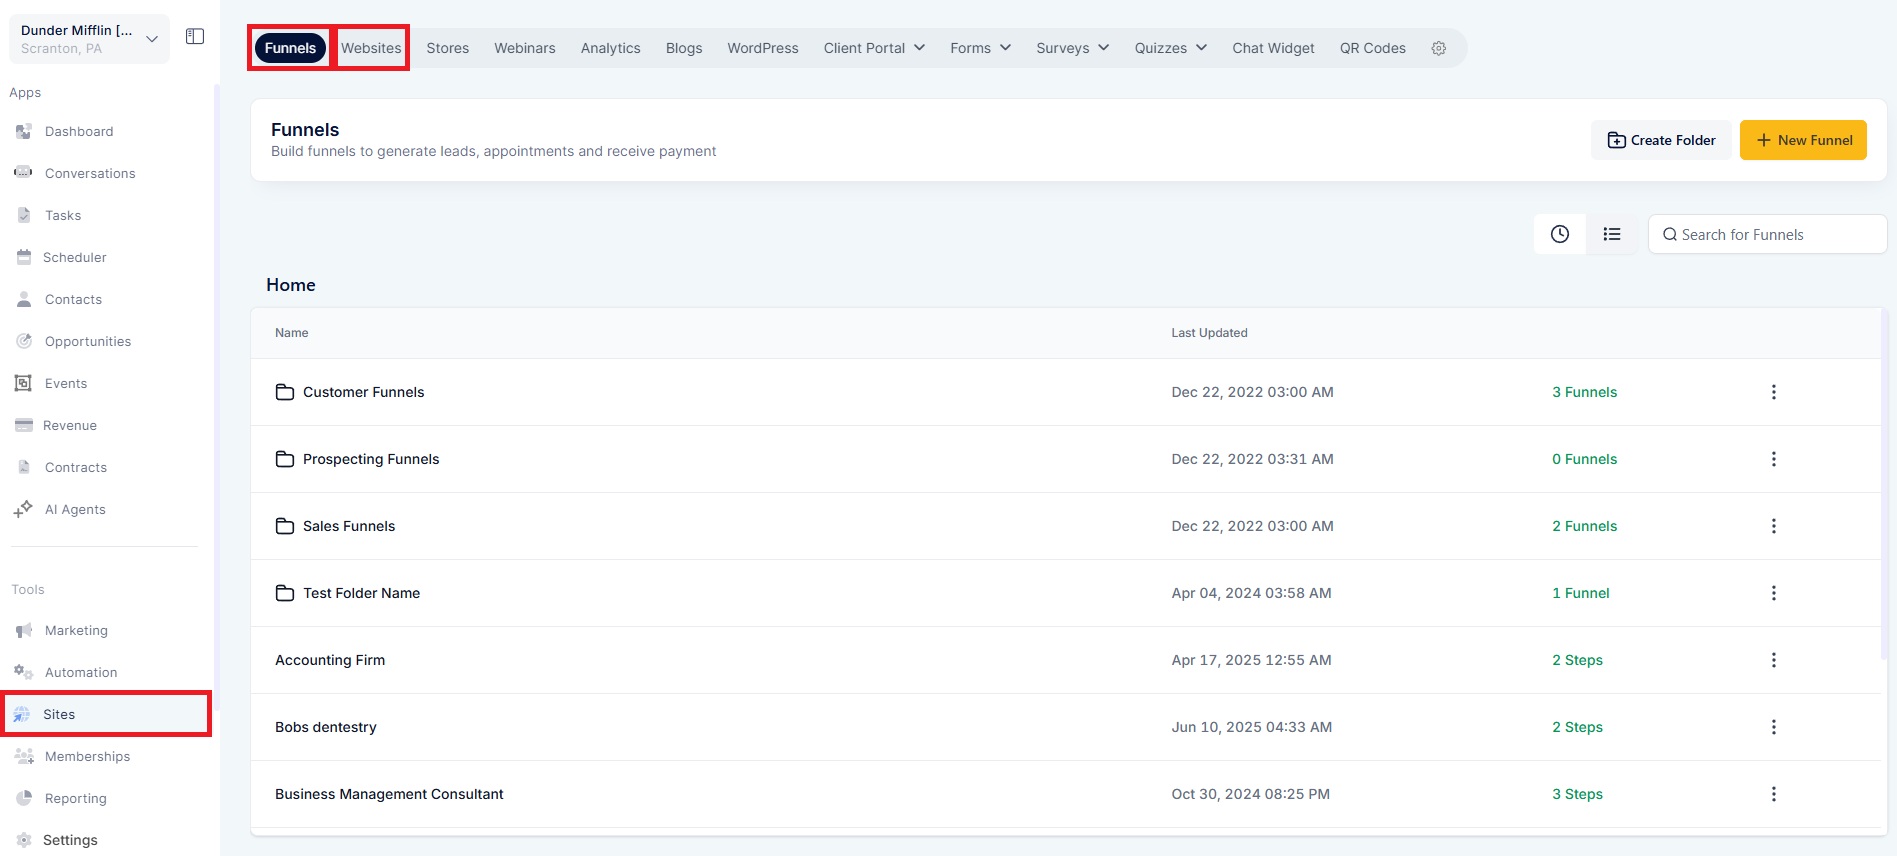The width and height of the screenshot is (1897, 856).
Task: Switch to the Analytics tab
Action: click(610, 48)
